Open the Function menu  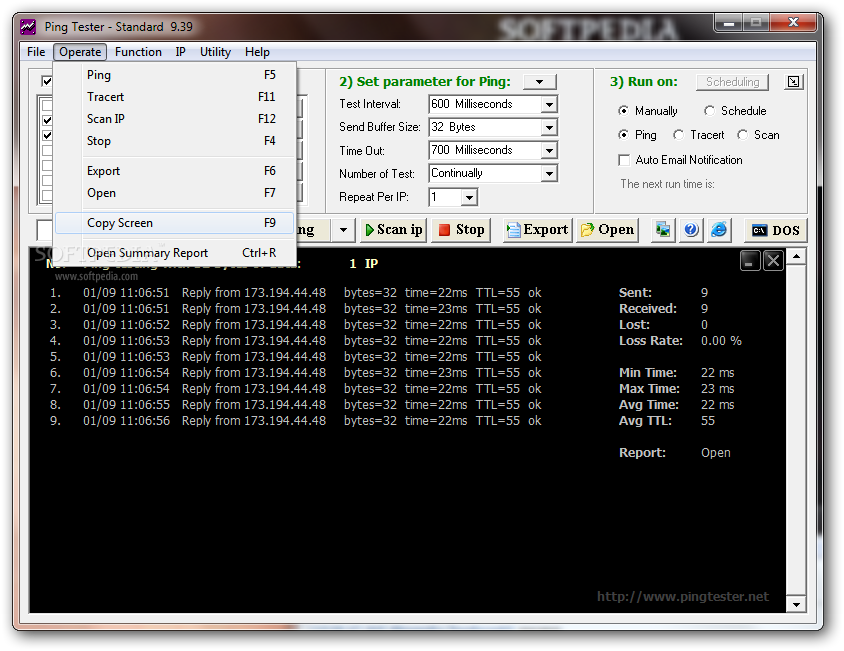point(138,52)
